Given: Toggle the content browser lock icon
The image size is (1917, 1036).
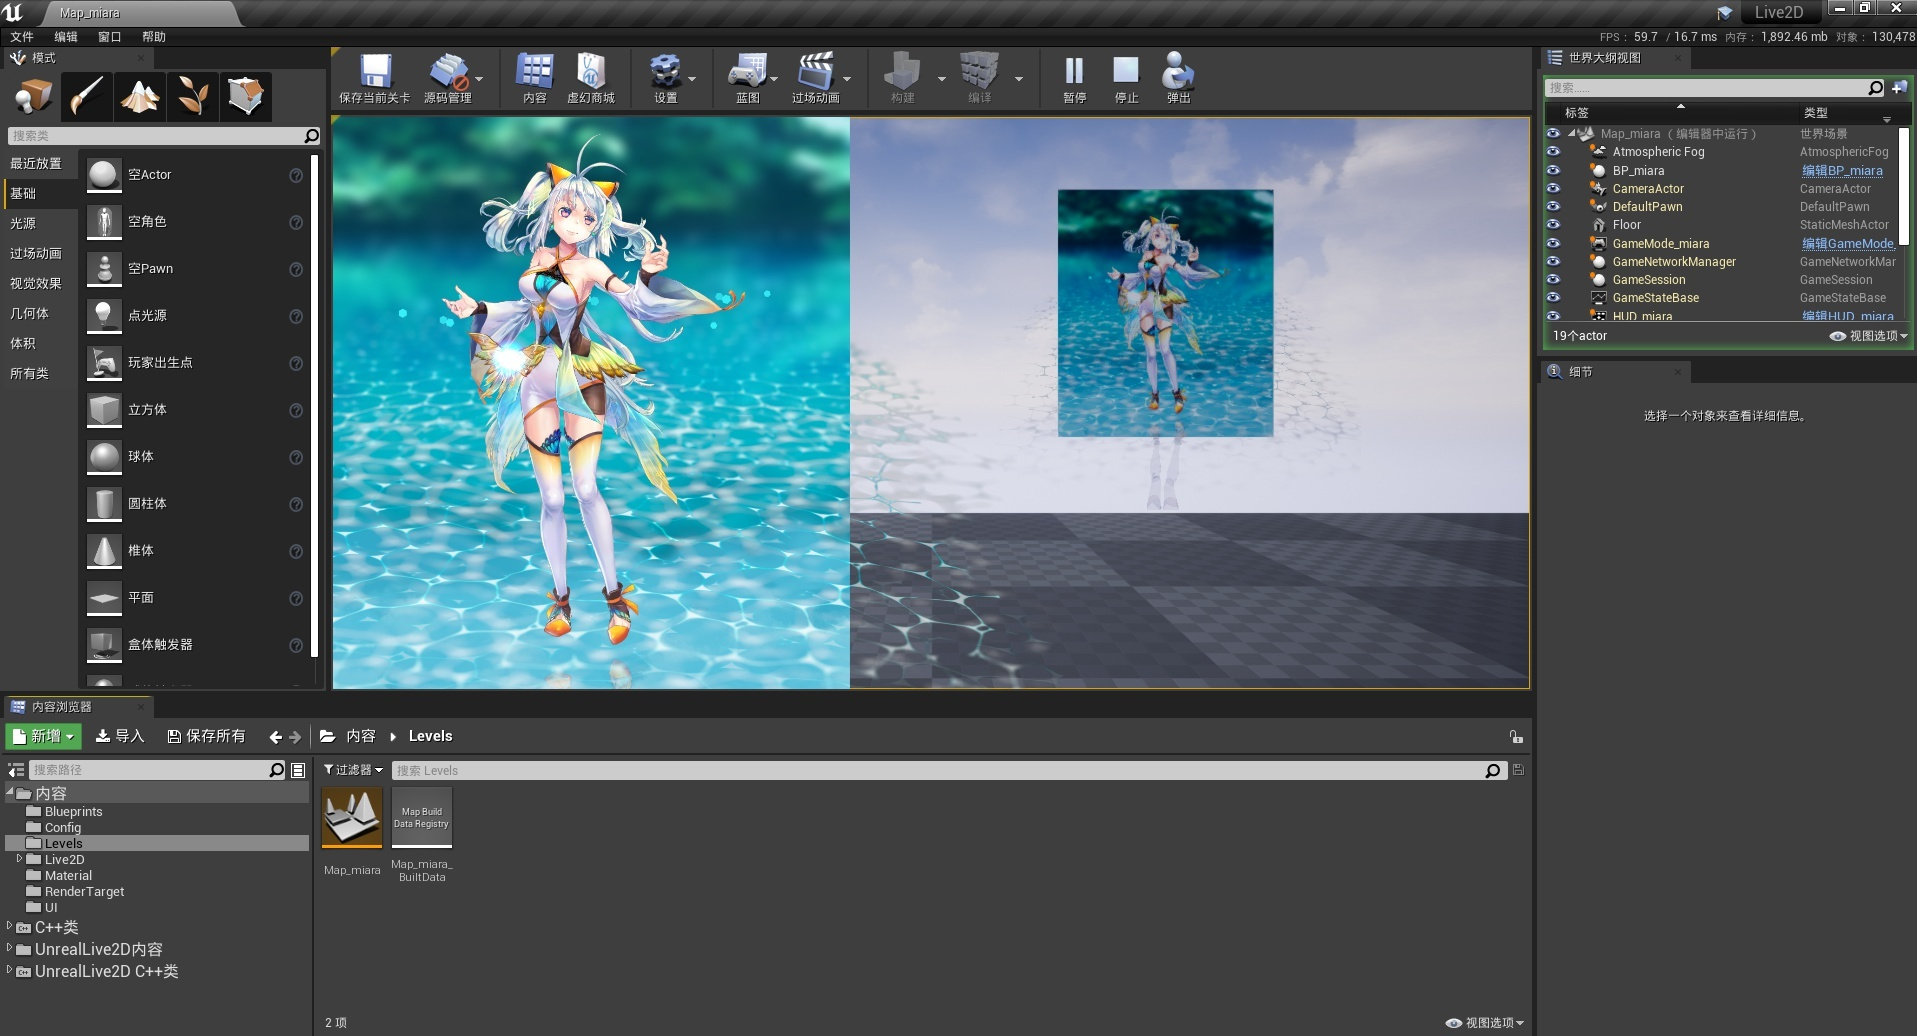Looking at the screenshot, I should point(1516,737).
